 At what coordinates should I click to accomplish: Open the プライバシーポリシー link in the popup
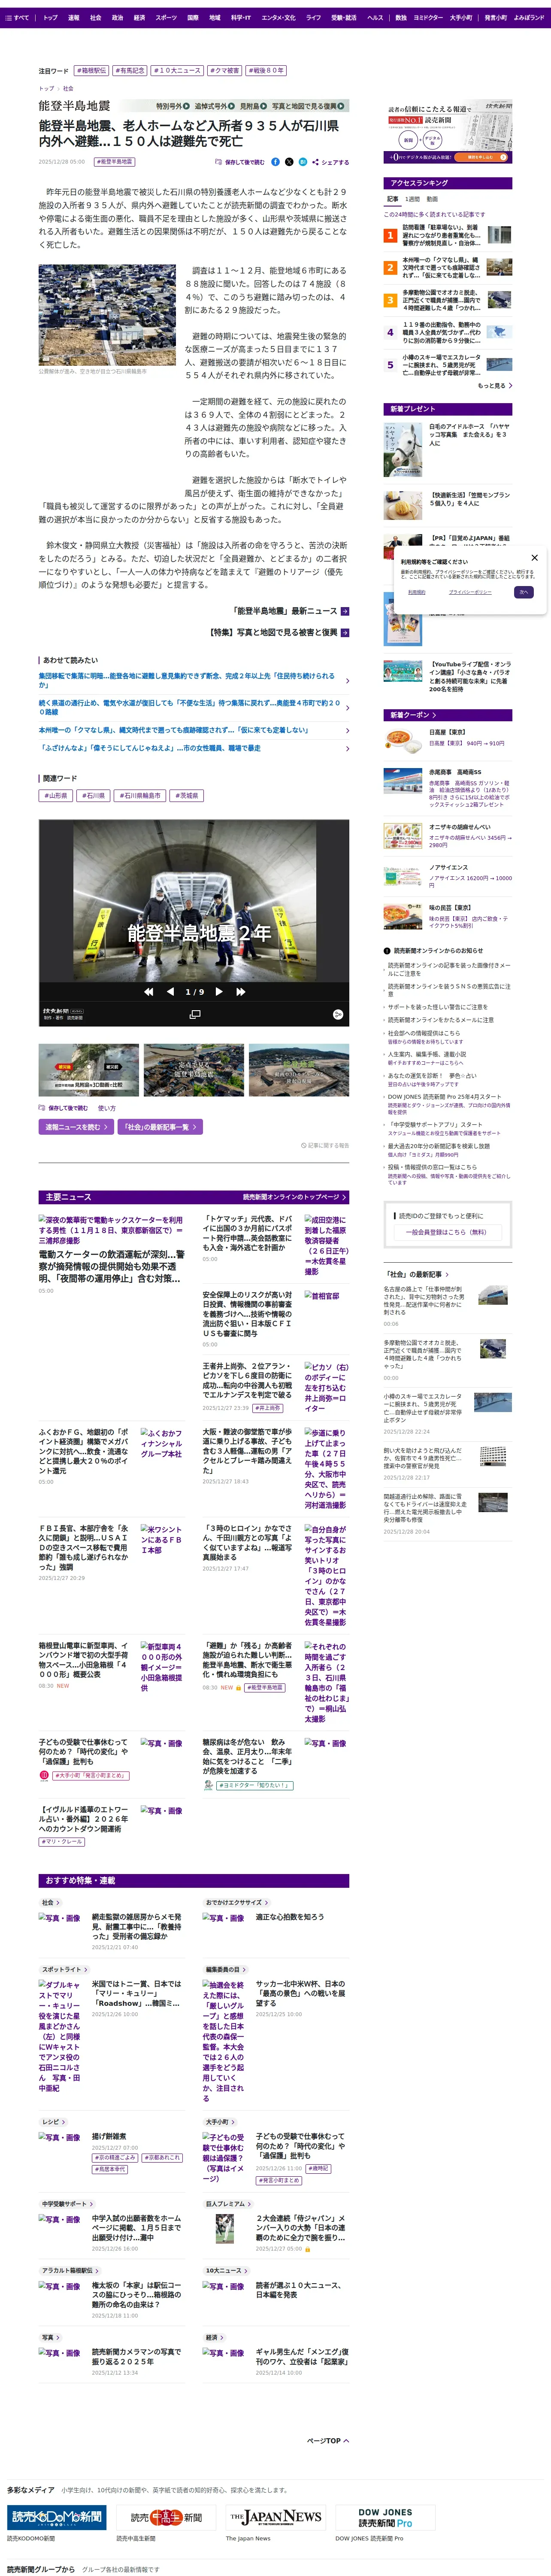tap(470, 592)
